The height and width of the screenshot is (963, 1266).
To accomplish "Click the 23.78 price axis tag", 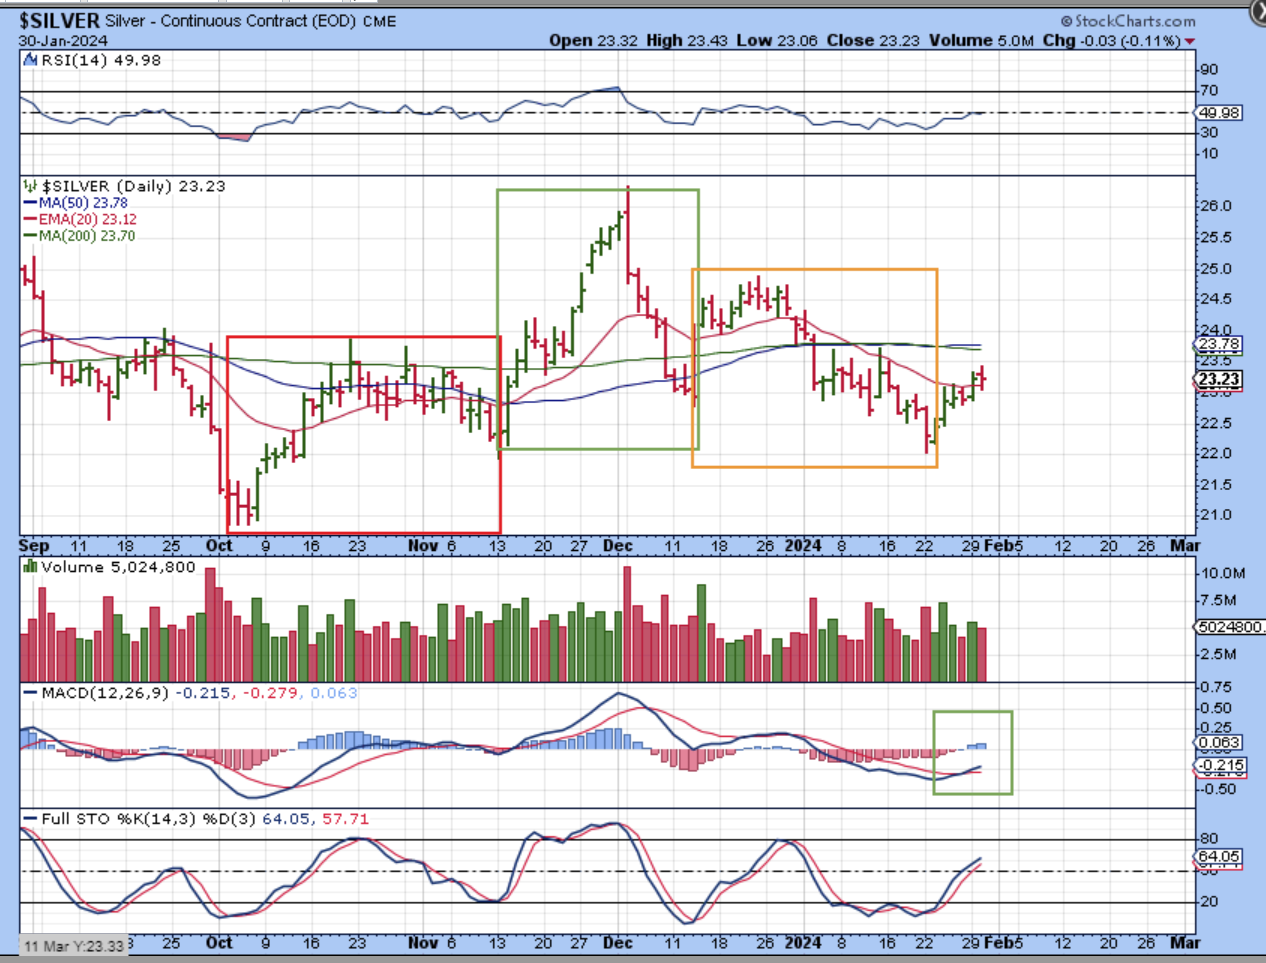I will [x=1219, y=344].
